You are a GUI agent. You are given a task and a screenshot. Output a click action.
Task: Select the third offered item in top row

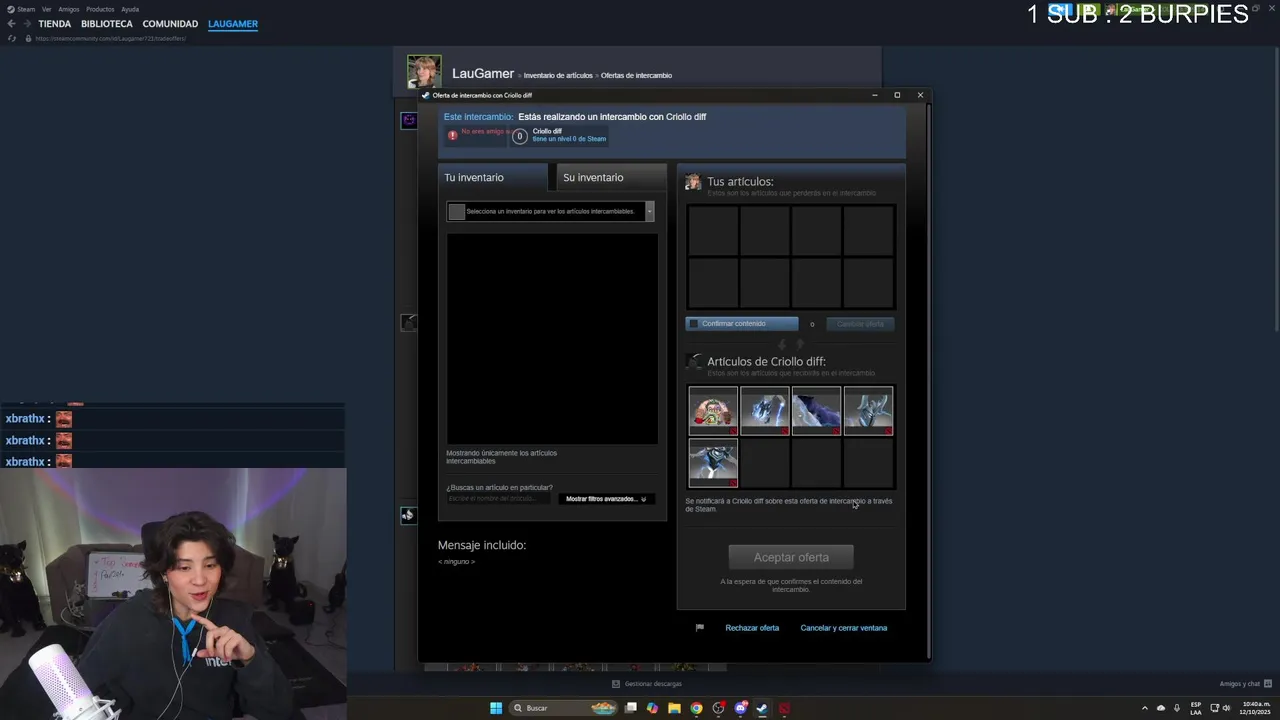(x=817, y=411)
